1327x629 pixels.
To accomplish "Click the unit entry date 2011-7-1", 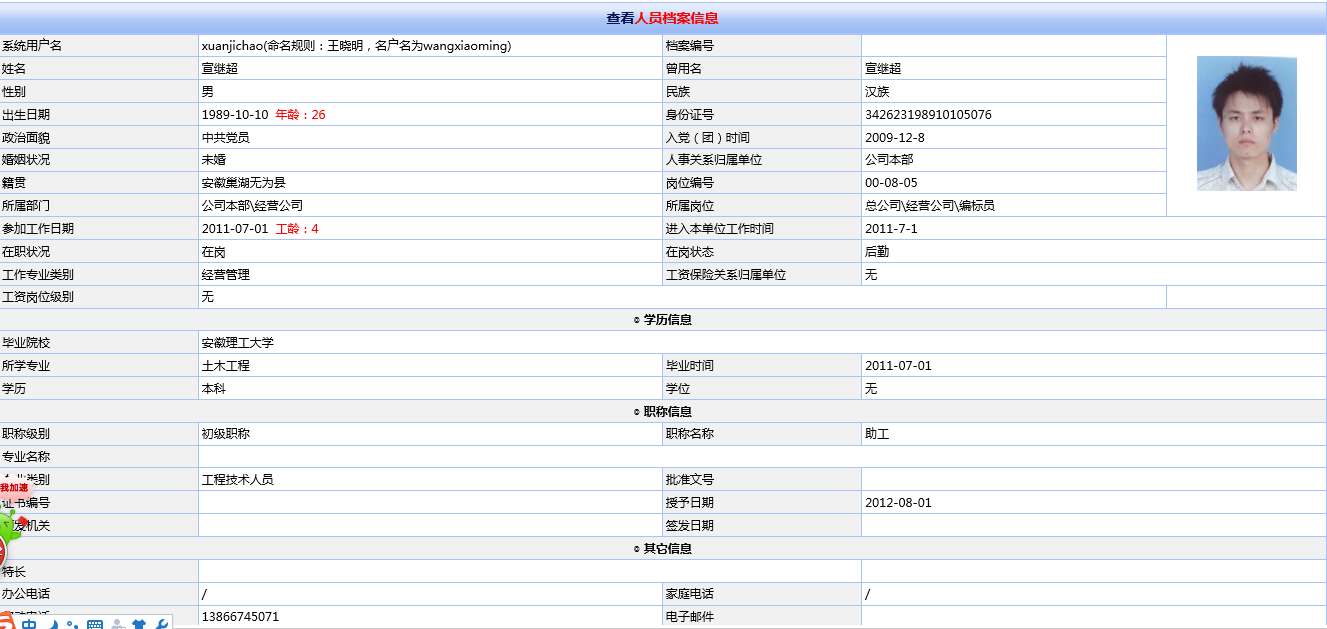I will 891,229.
